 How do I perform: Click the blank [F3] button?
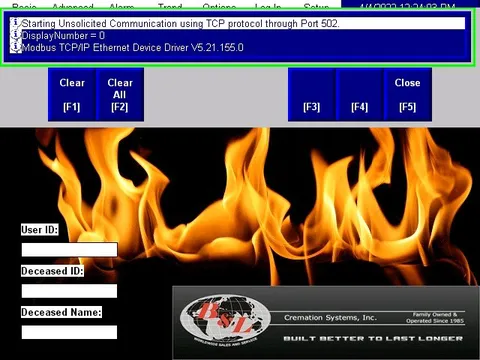pos(312,94)
